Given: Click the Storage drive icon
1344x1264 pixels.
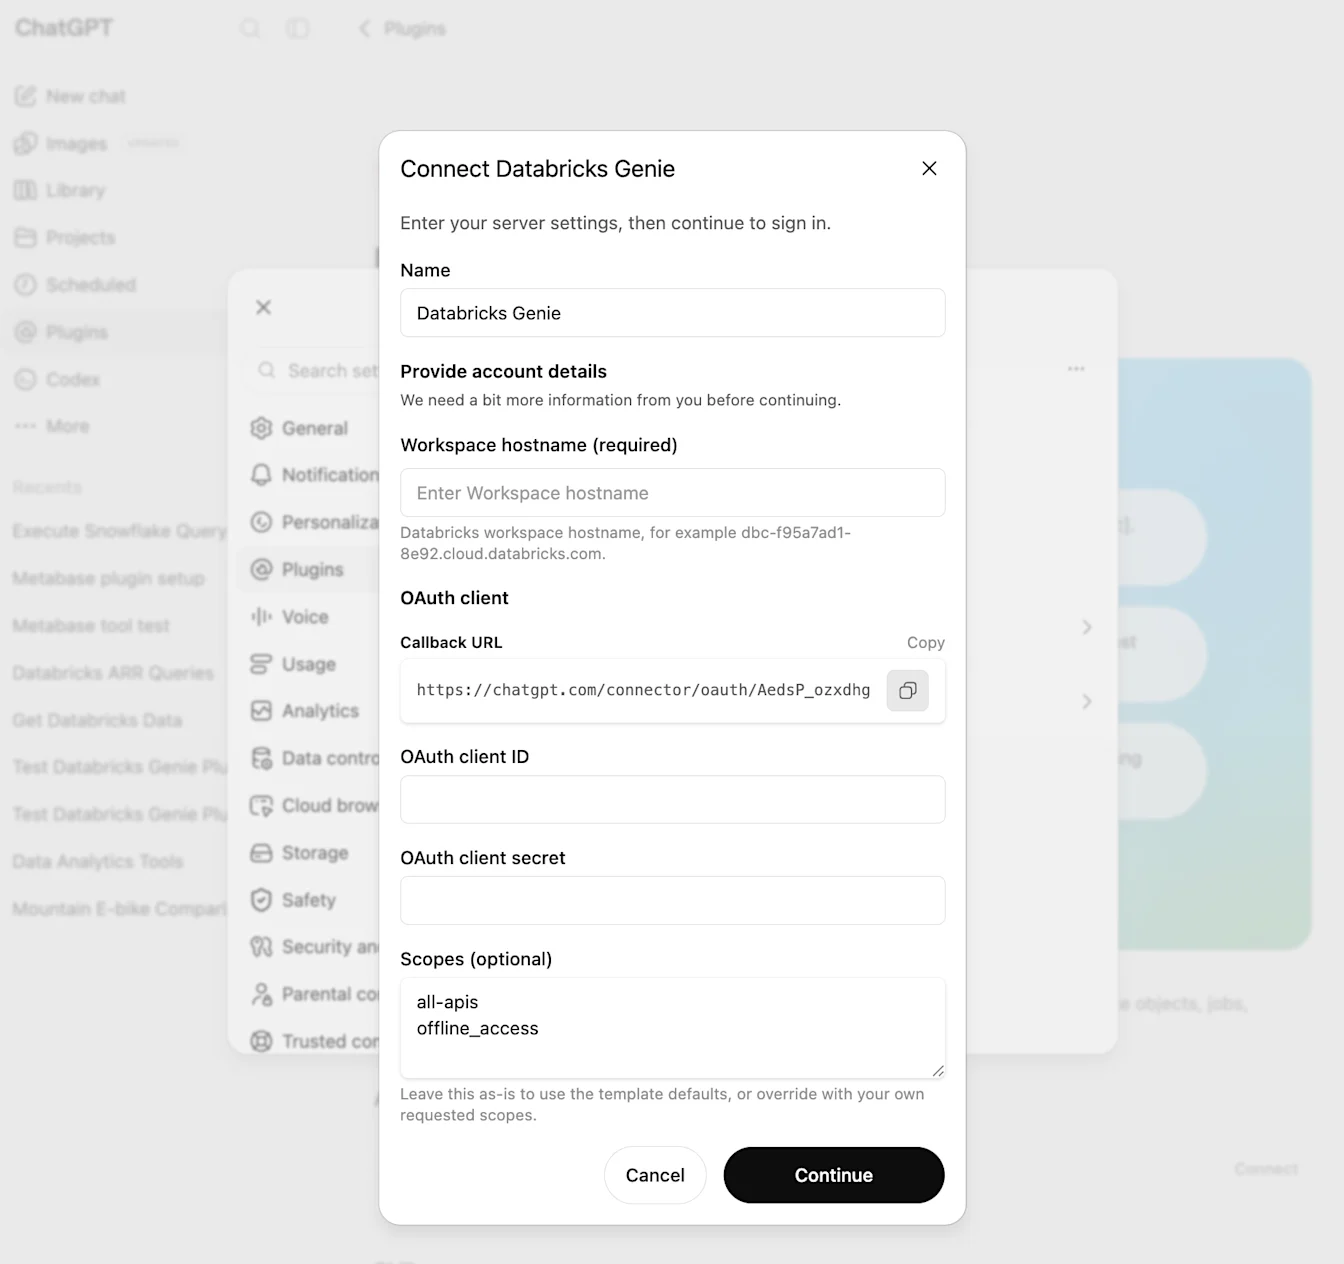Looking at the screenshot, I should (261, 853).
